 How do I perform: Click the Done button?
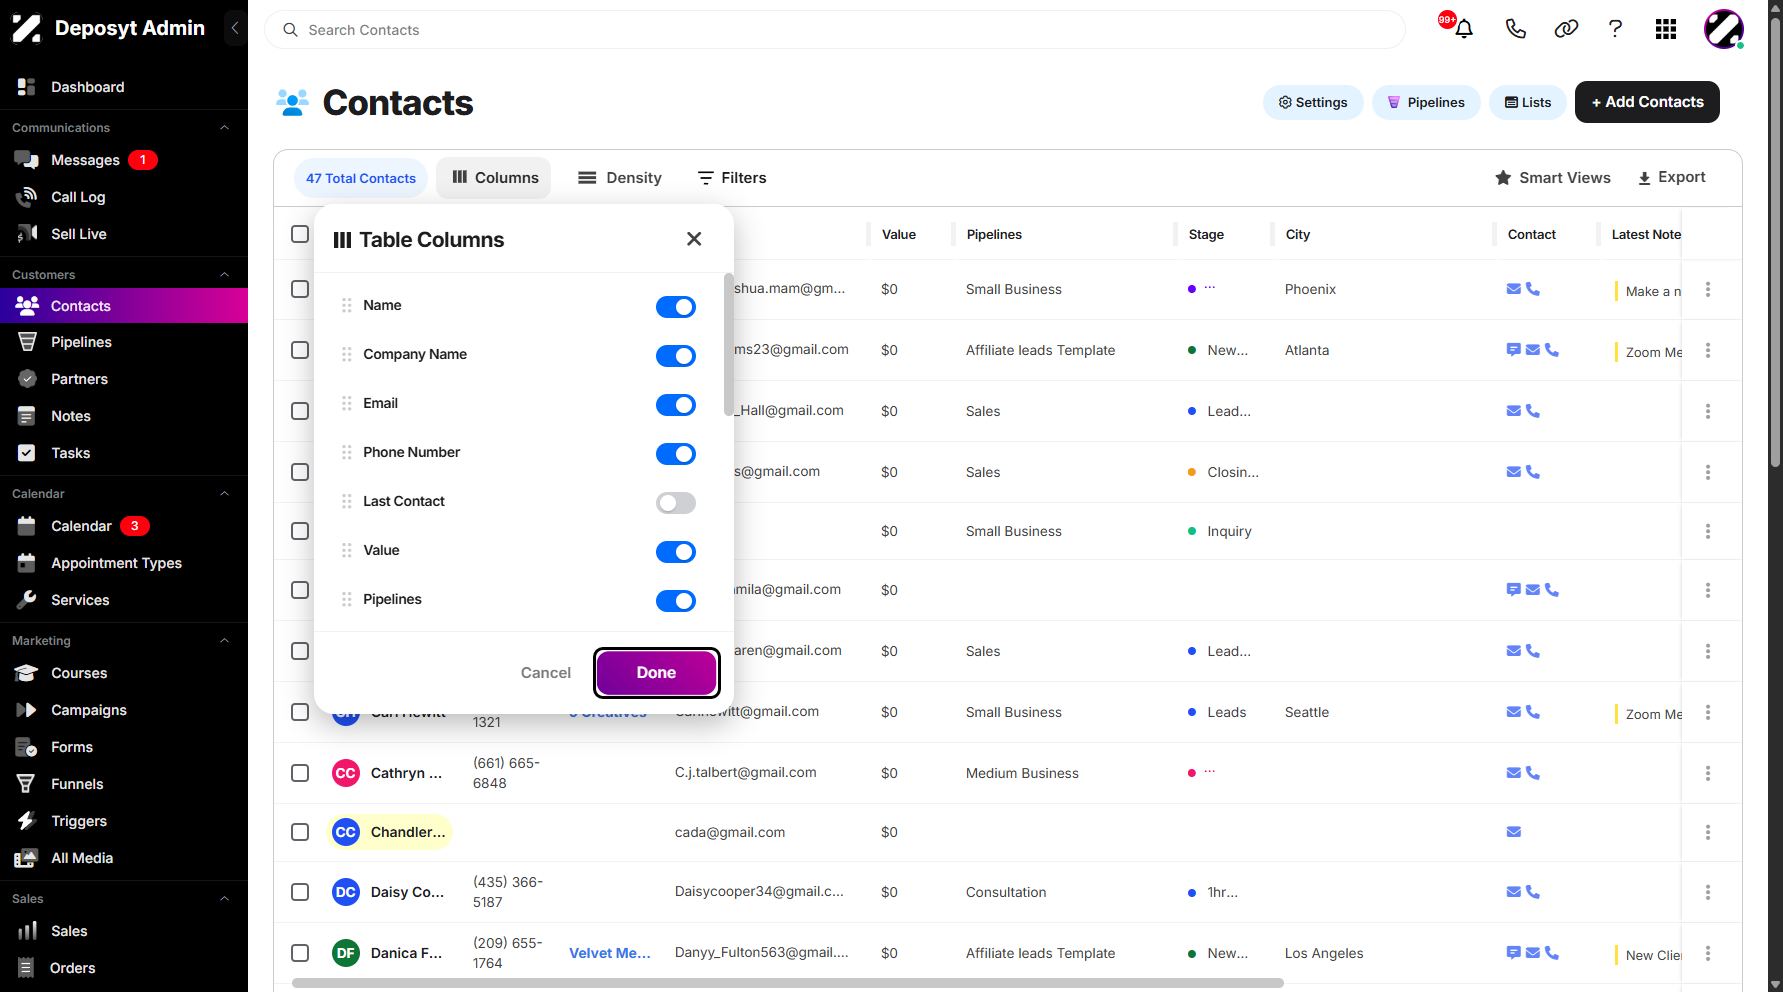(x=657, y=673)
